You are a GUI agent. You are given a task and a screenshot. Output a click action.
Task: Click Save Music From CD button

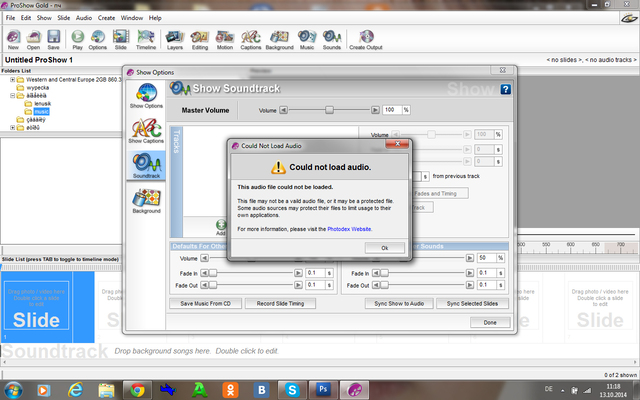205,303
